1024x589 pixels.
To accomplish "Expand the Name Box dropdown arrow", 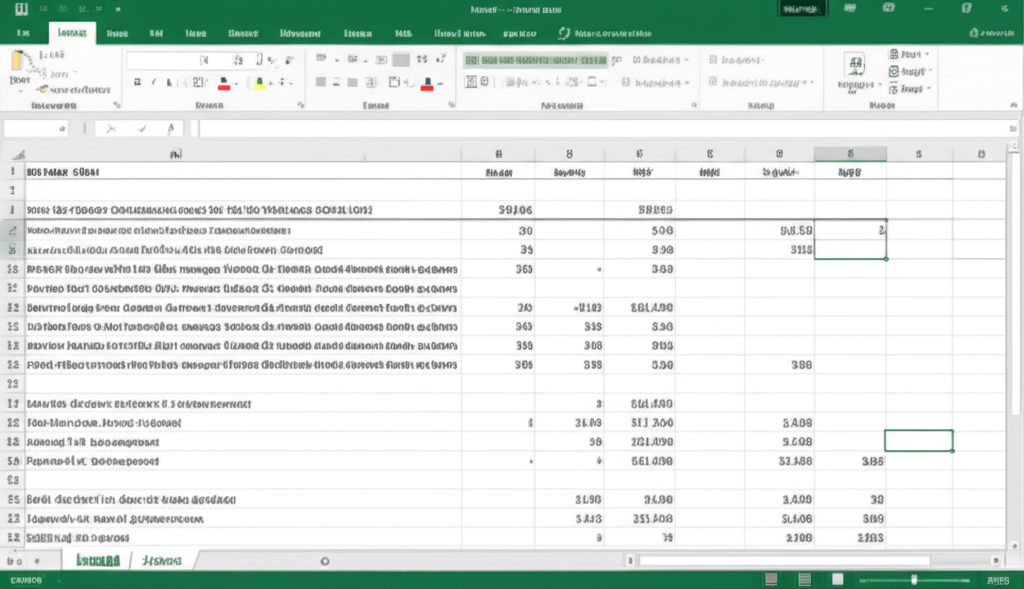I will [62, 128].
